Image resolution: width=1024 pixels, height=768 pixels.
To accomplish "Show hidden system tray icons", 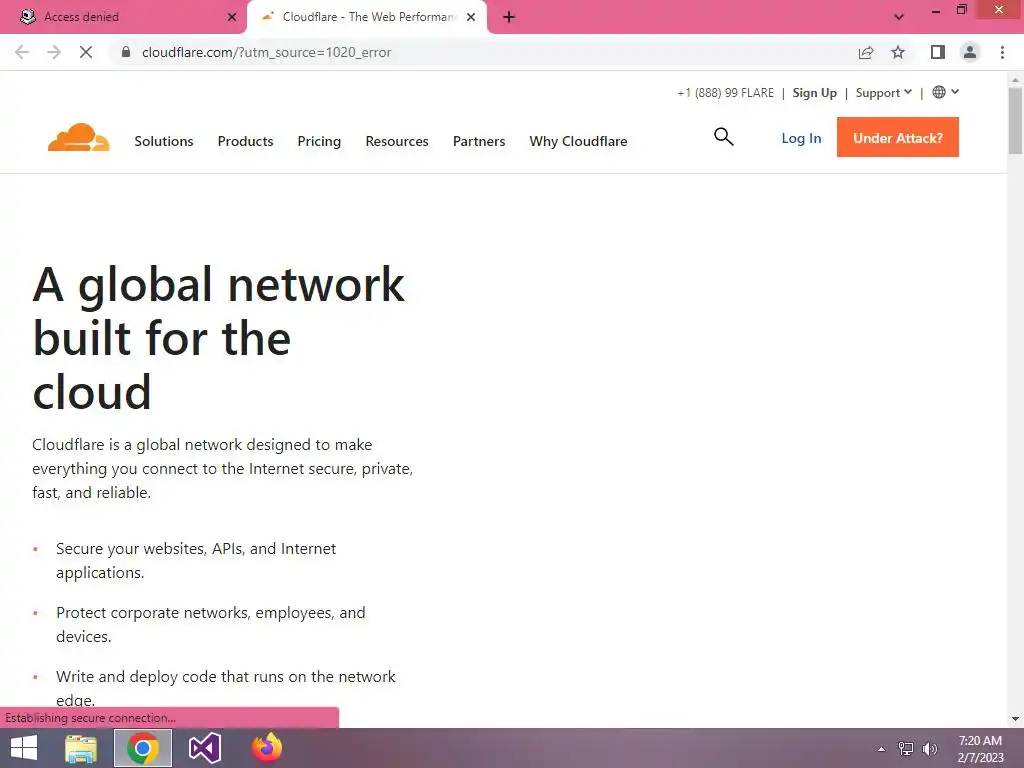I will 881,749.
